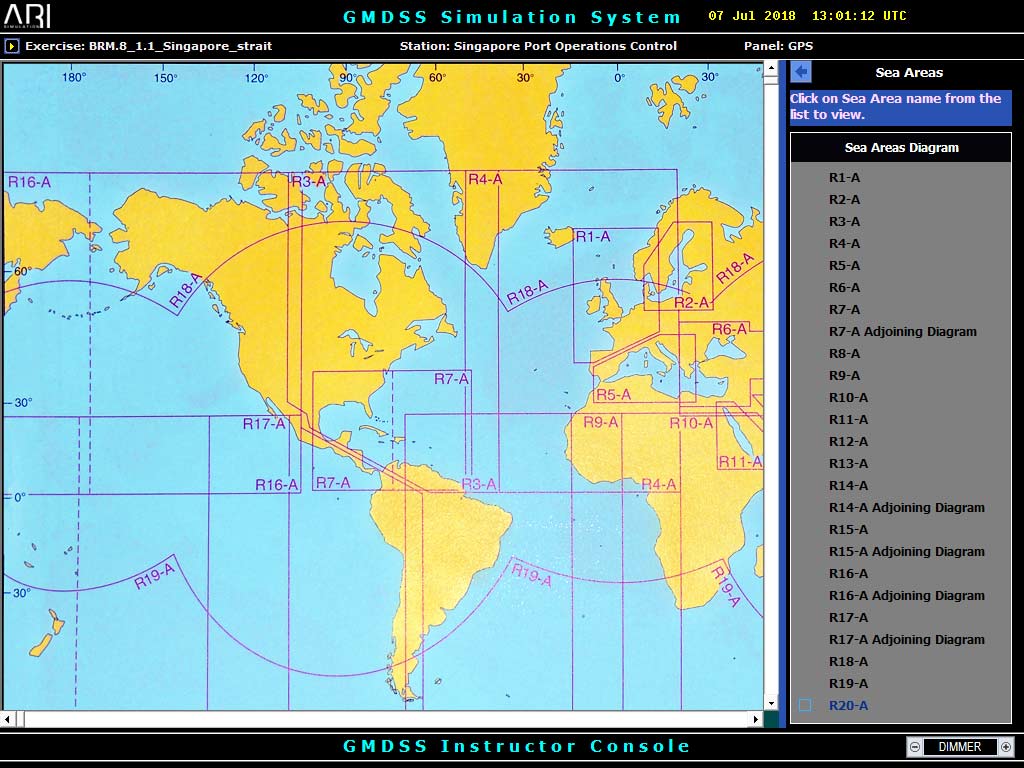Click the Sea Areas Diagram header
The width and height of the screenshot is (1024, 768).
[x=901, y=148]
